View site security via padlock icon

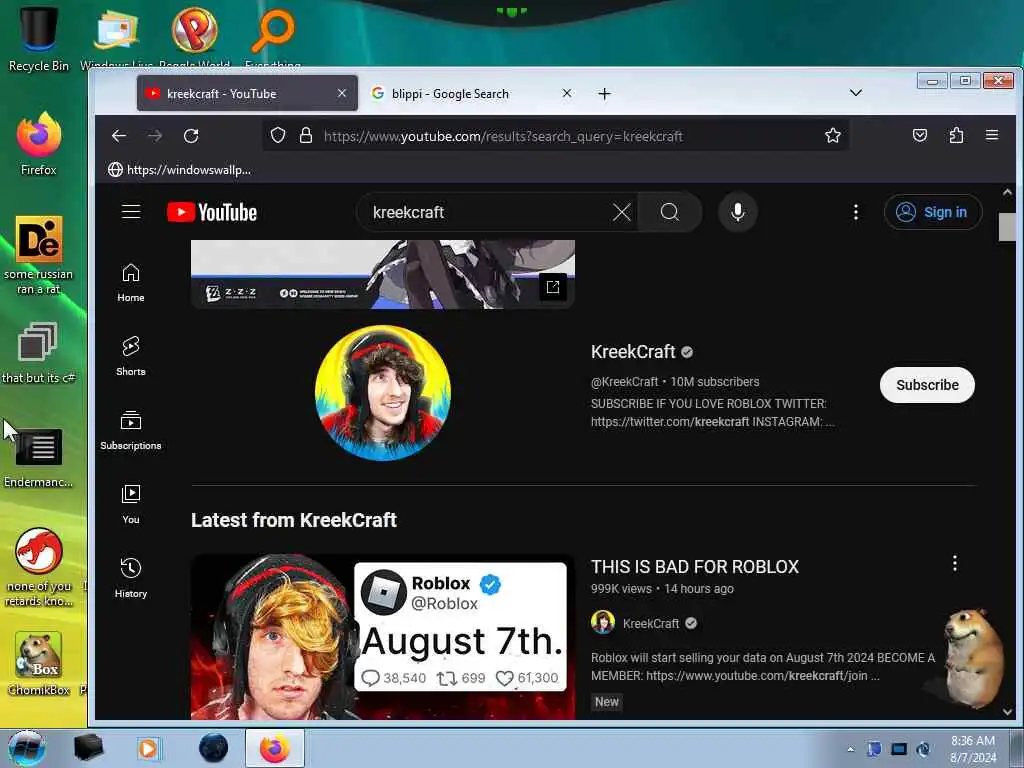(x=306, y=135)
